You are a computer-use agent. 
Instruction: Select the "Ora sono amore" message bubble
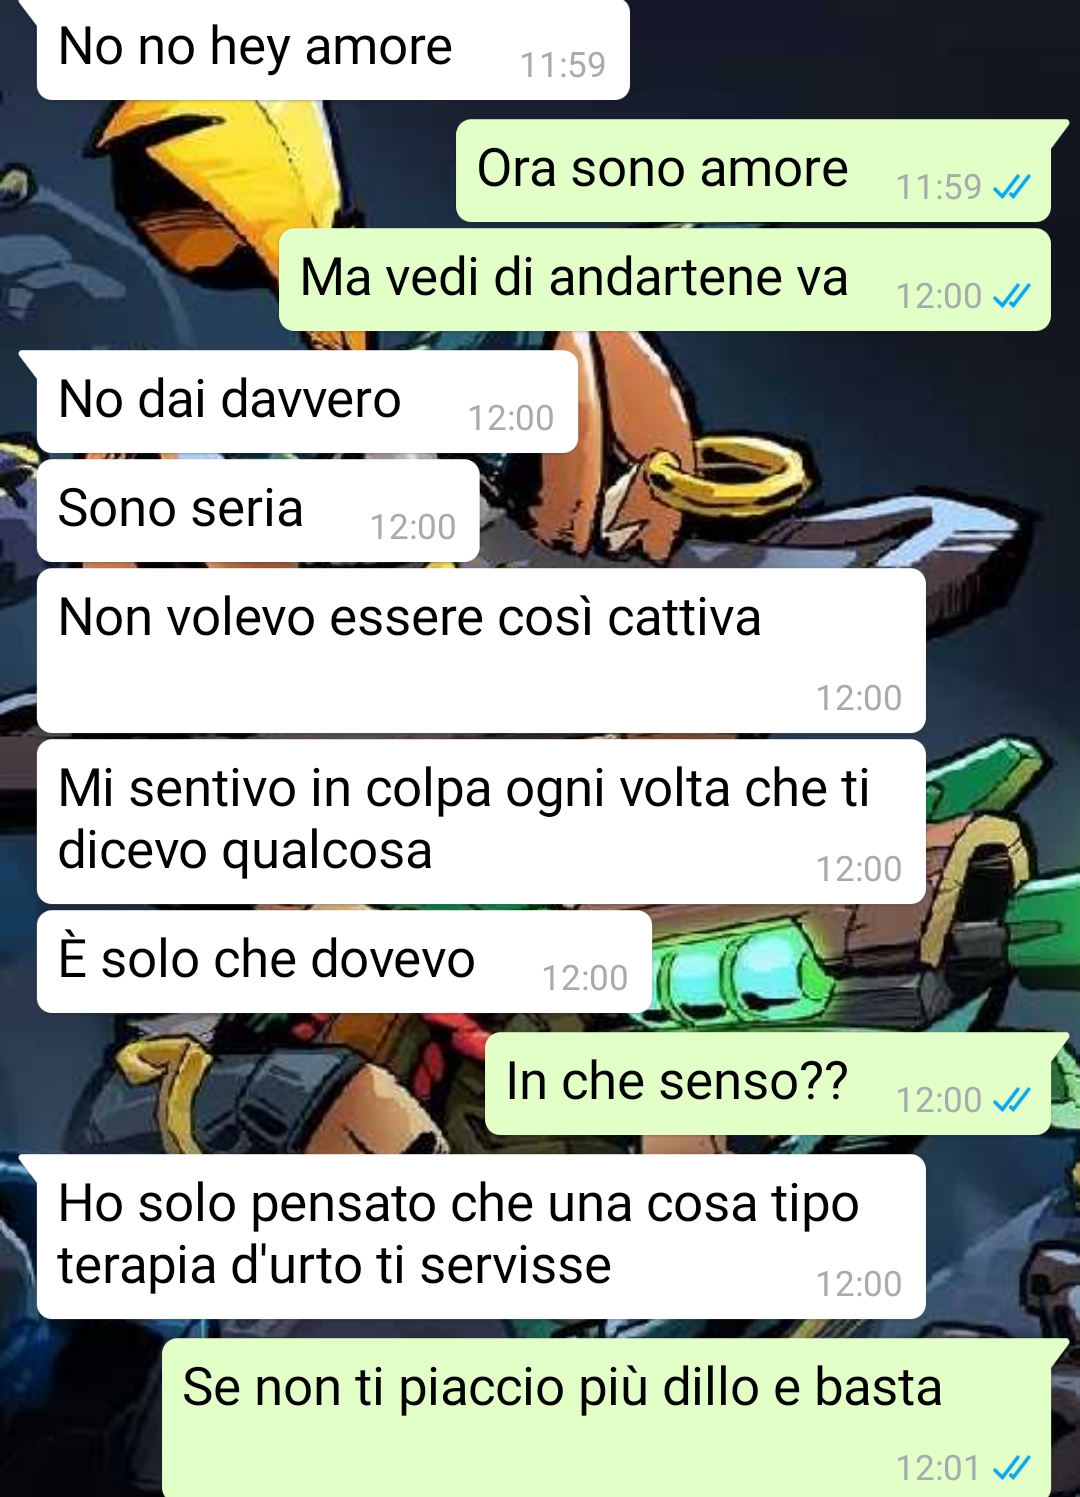pos(753,171)
